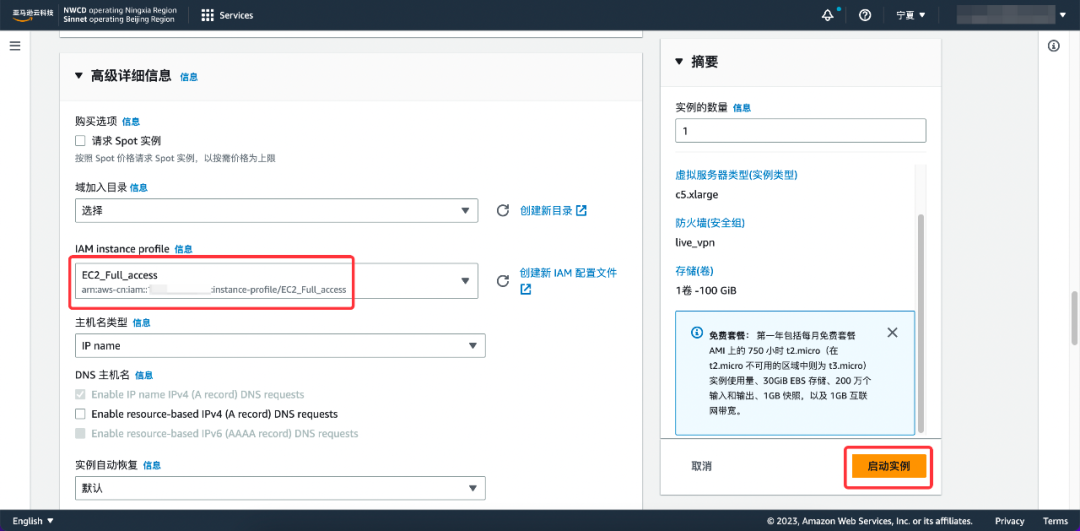This screenshot has width=1080, height=531.
Task: Collapse the 摘要 summary panel
Action: (680, 62)
